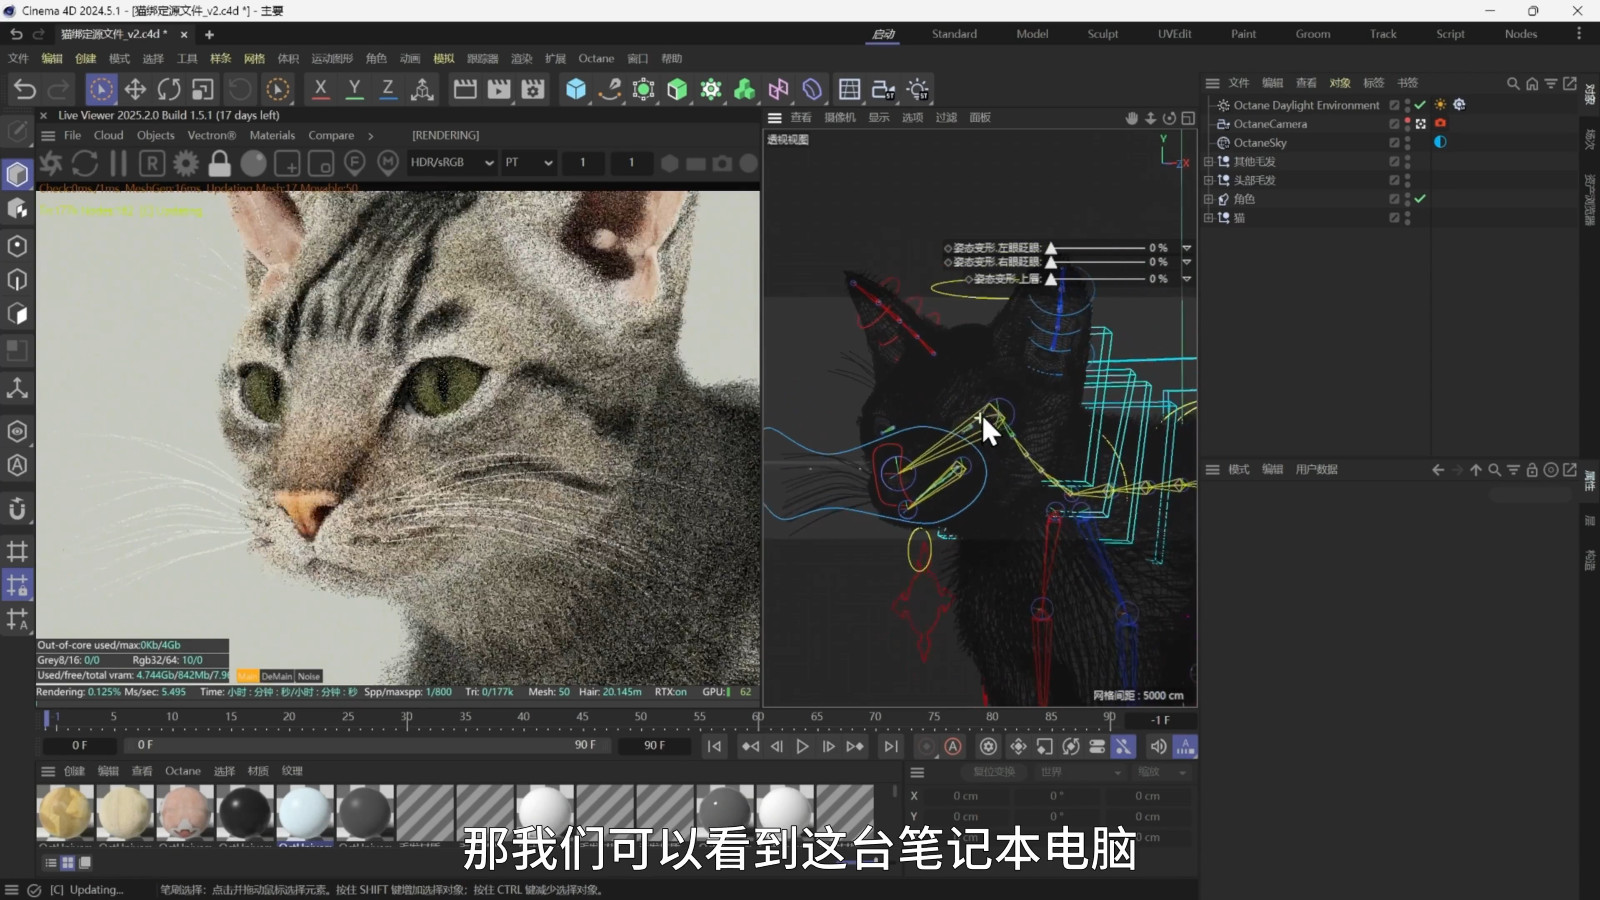The width and height of the screenshot is (1600, 900).
Task: Pause the Live Viewer rendering
Action: (118, 162)
